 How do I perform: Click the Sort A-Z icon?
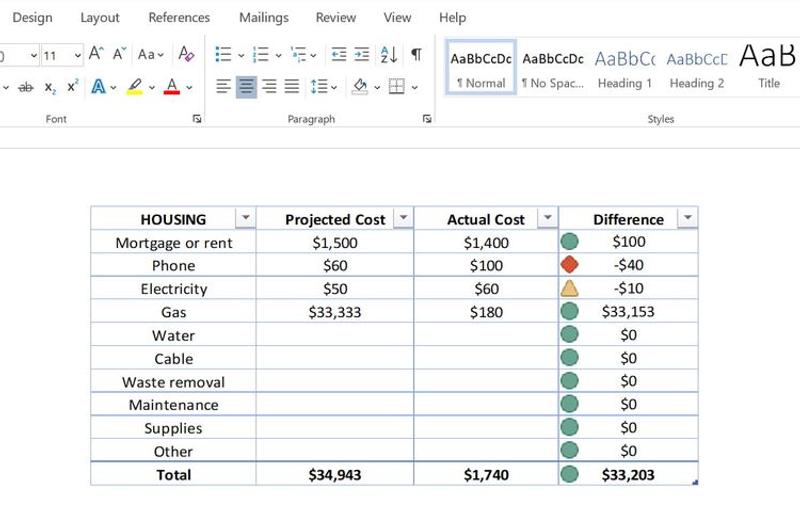tap(389, 54)
